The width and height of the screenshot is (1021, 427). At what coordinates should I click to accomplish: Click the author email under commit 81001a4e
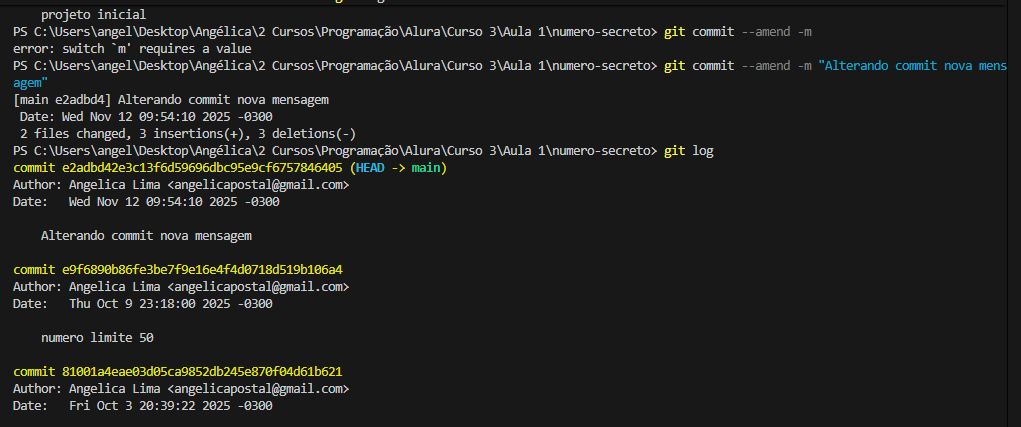(258, 388)
